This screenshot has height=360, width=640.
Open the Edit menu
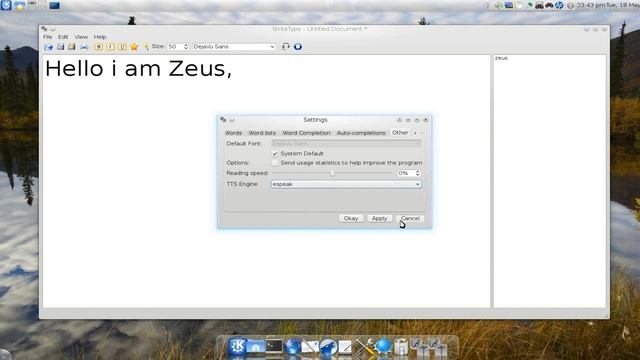[x=63, y=37]
